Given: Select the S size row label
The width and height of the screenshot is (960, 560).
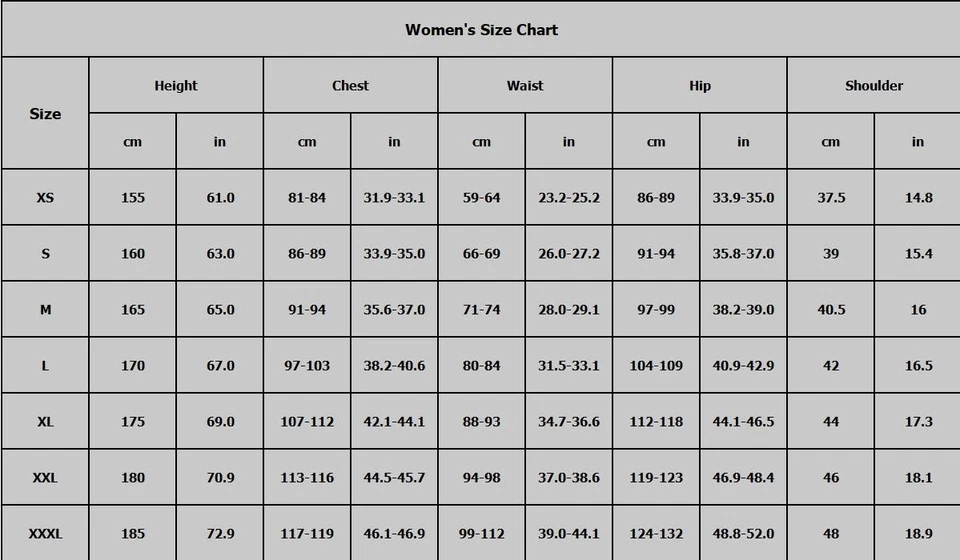Looking at the screenshot, I should [45, 254].
